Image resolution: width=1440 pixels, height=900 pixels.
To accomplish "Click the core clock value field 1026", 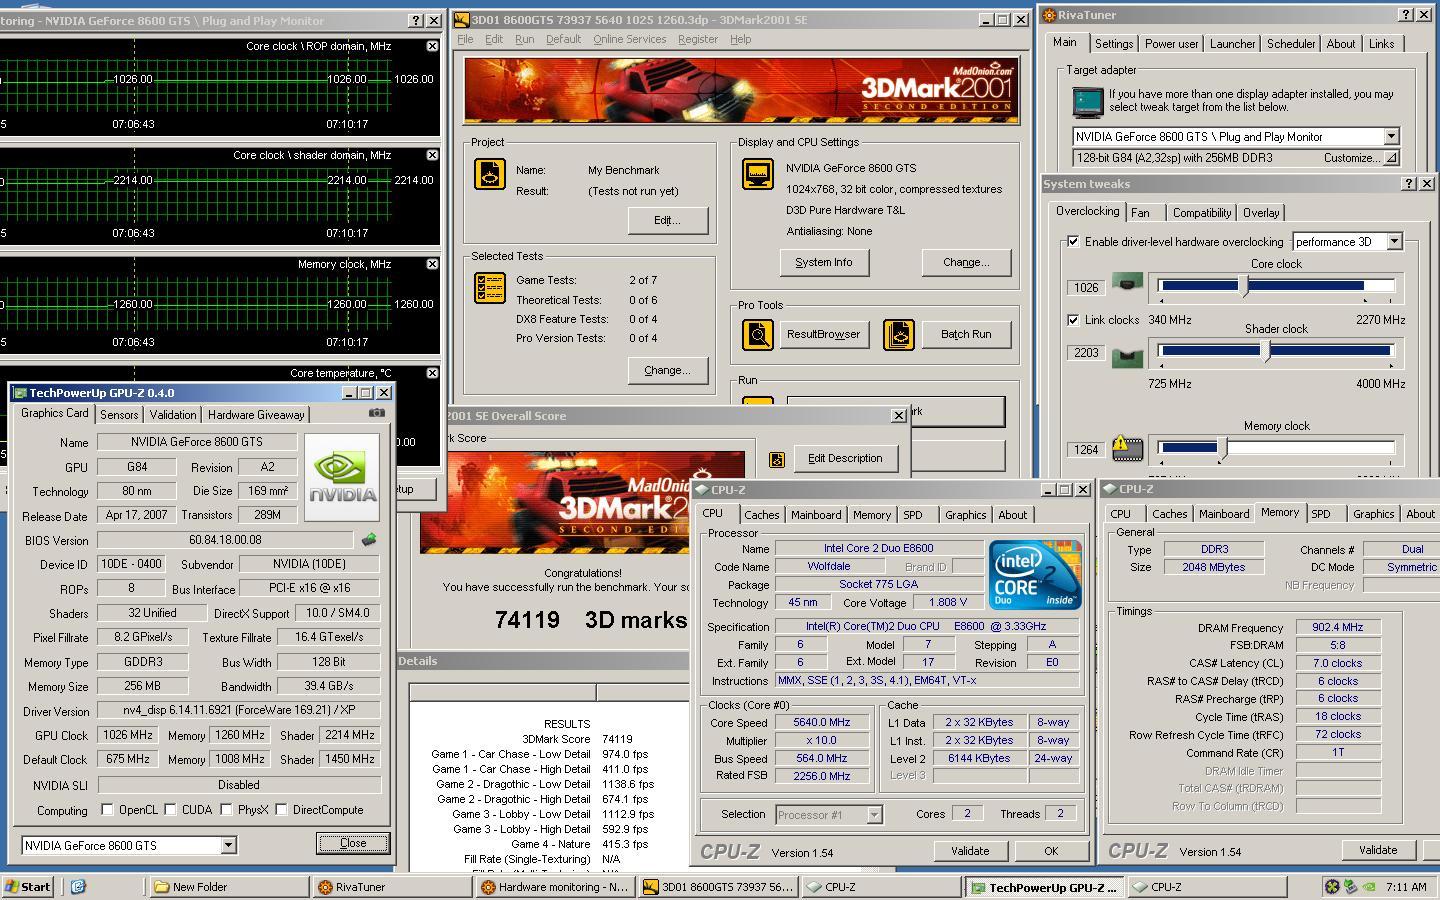I will (x=1086, y=288).
